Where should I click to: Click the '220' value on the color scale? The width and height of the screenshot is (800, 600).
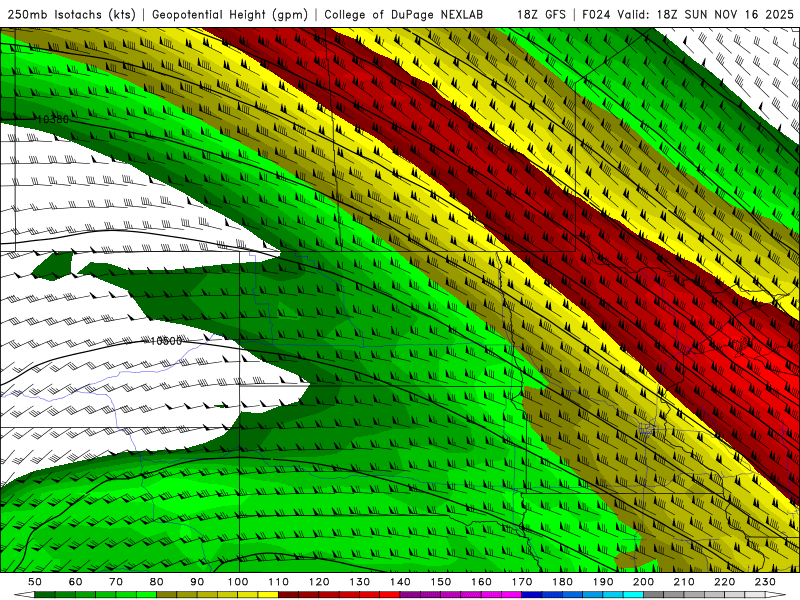click(724, 582)
